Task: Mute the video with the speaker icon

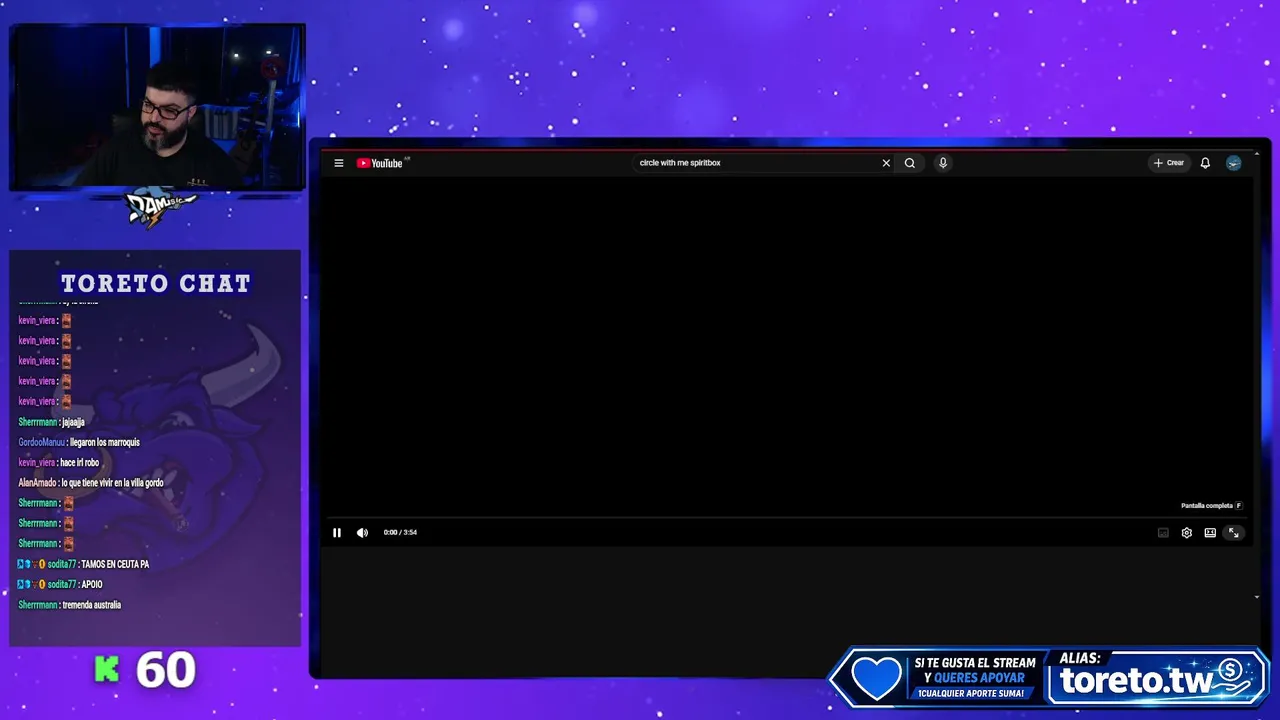Action: pos(362,533)
